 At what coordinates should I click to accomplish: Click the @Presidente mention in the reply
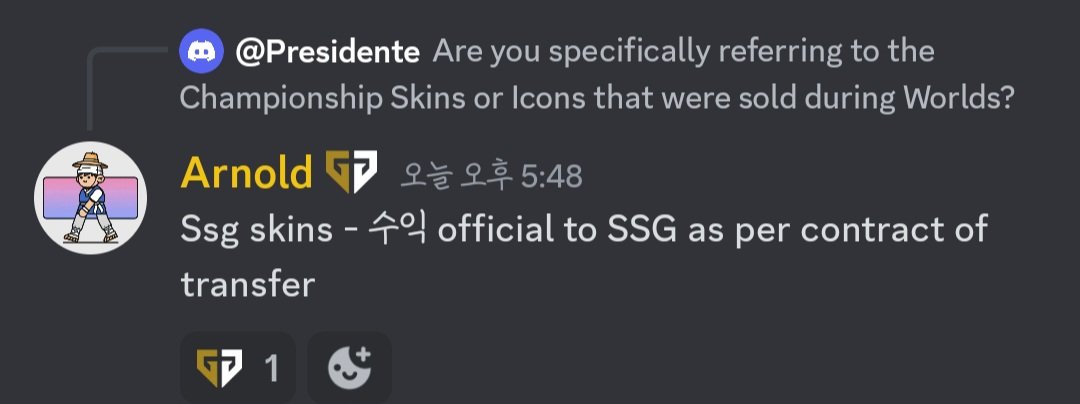[329, 51]
